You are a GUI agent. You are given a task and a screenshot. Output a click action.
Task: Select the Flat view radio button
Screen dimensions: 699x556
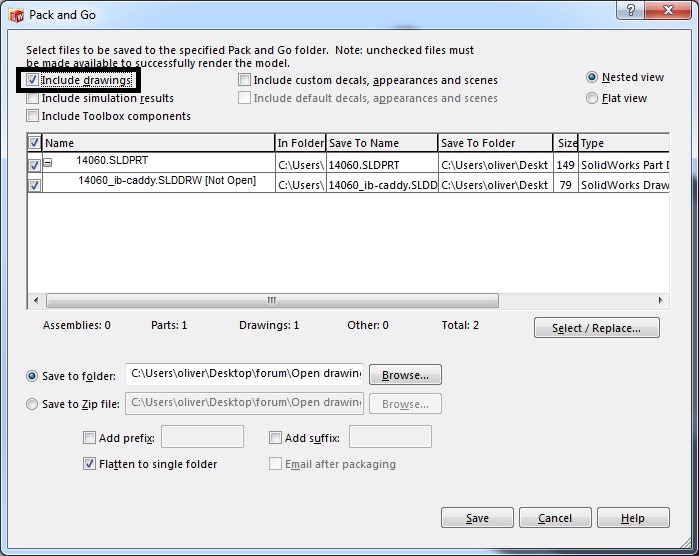click(592, 98)
